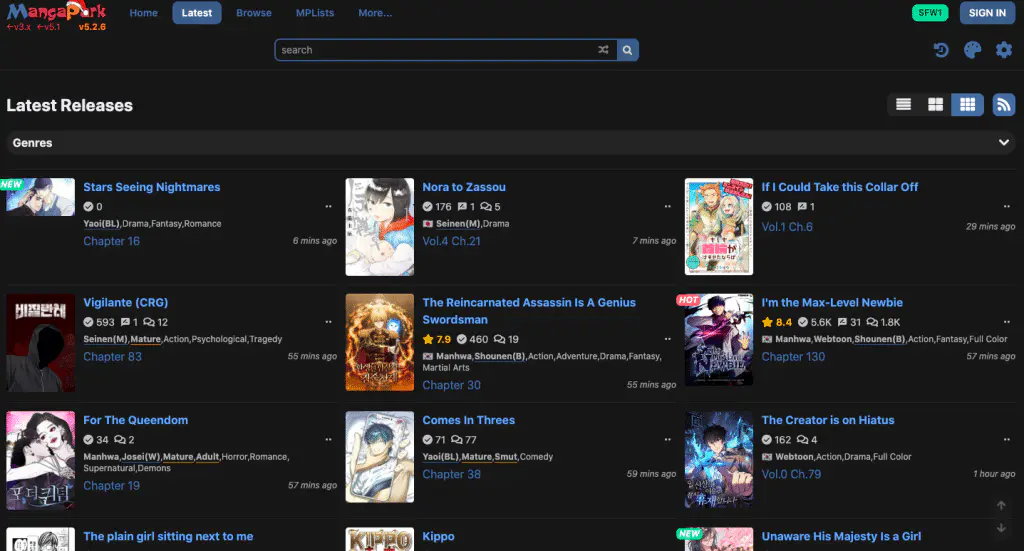Open I'm the Max-Level Newbie Chapter 130
The height and width of the screenshot is (551, 1024).
point(793,356)
